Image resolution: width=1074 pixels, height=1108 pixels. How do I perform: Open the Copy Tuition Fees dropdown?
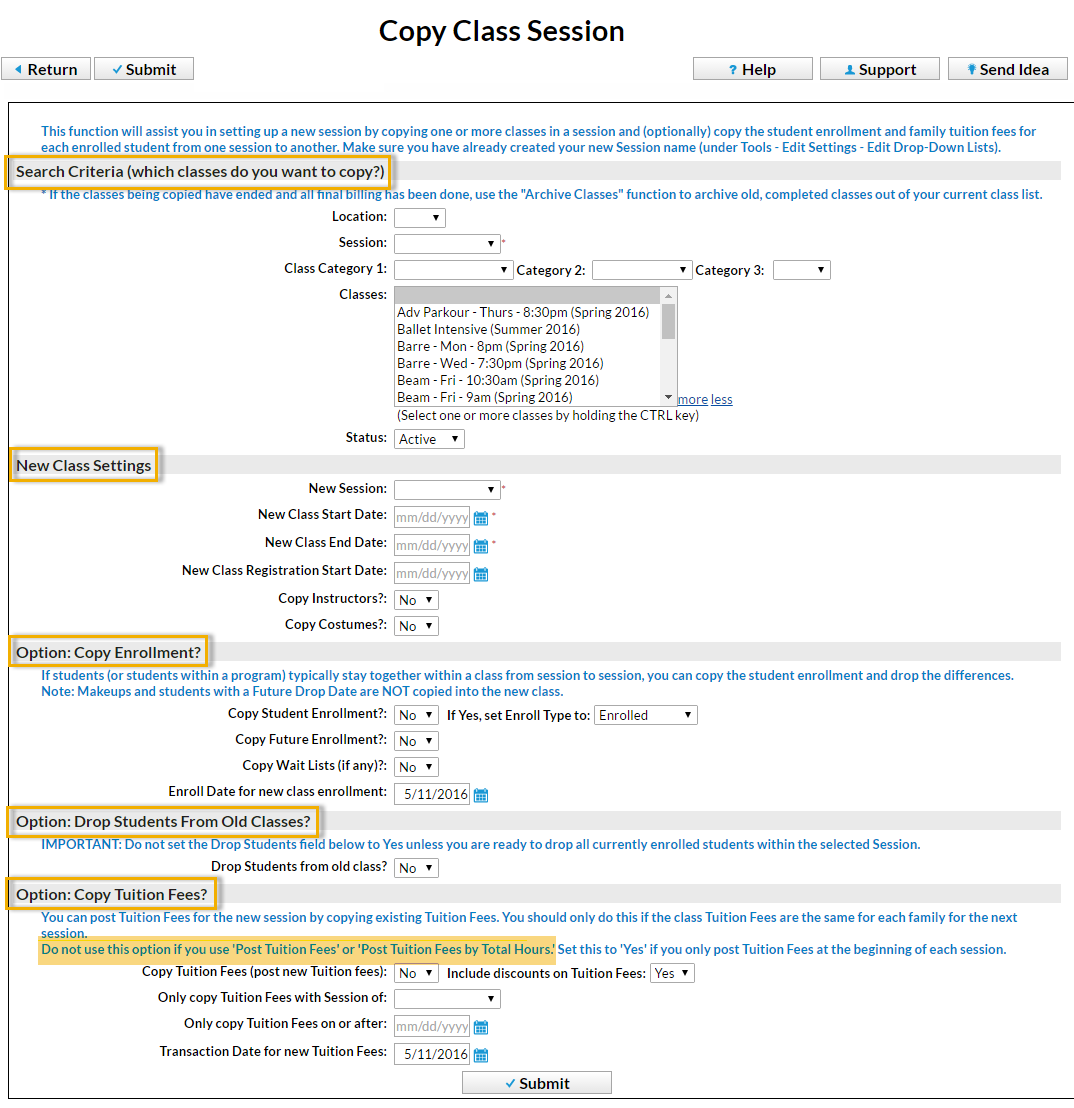click(x=416, y=973)
